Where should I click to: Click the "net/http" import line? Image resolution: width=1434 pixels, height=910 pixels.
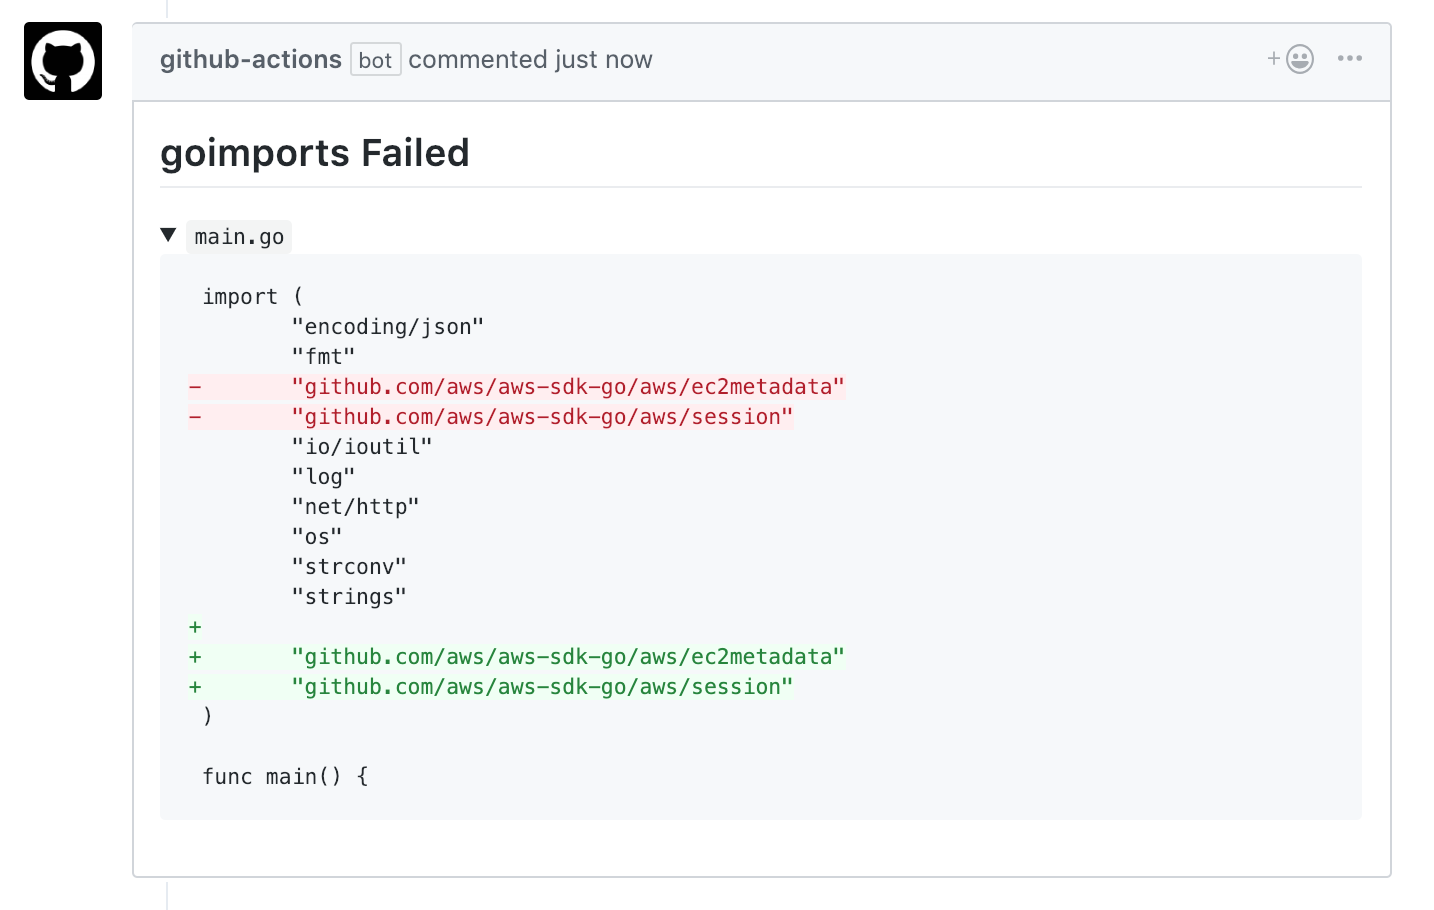click(x=355, y=507)
